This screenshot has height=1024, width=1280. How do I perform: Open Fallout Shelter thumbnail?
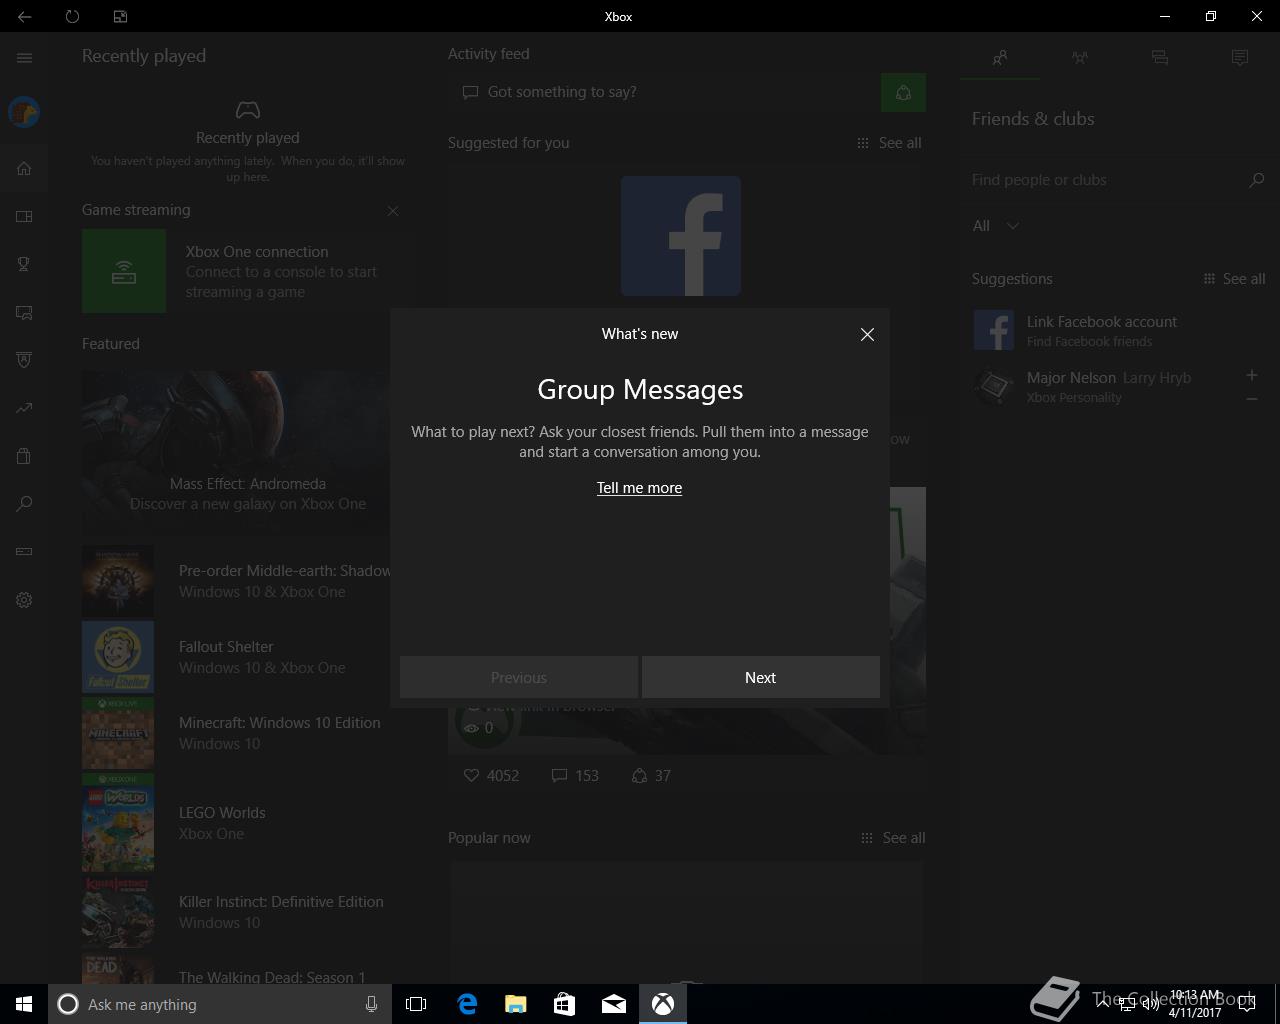(118, 657)
